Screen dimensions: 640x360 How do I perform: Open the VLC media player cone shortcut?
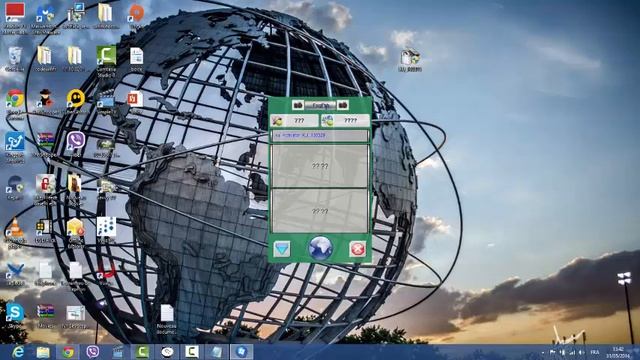pos(15,228)
